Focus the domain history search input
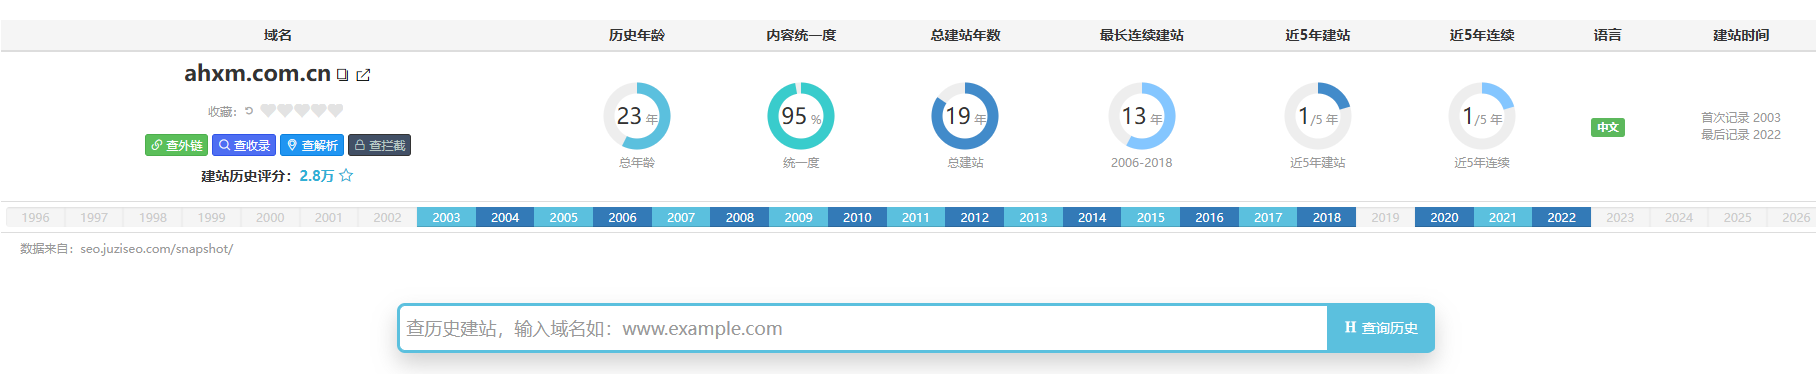This screenshot has width=1816, height=374. click(x=863, y=328)
